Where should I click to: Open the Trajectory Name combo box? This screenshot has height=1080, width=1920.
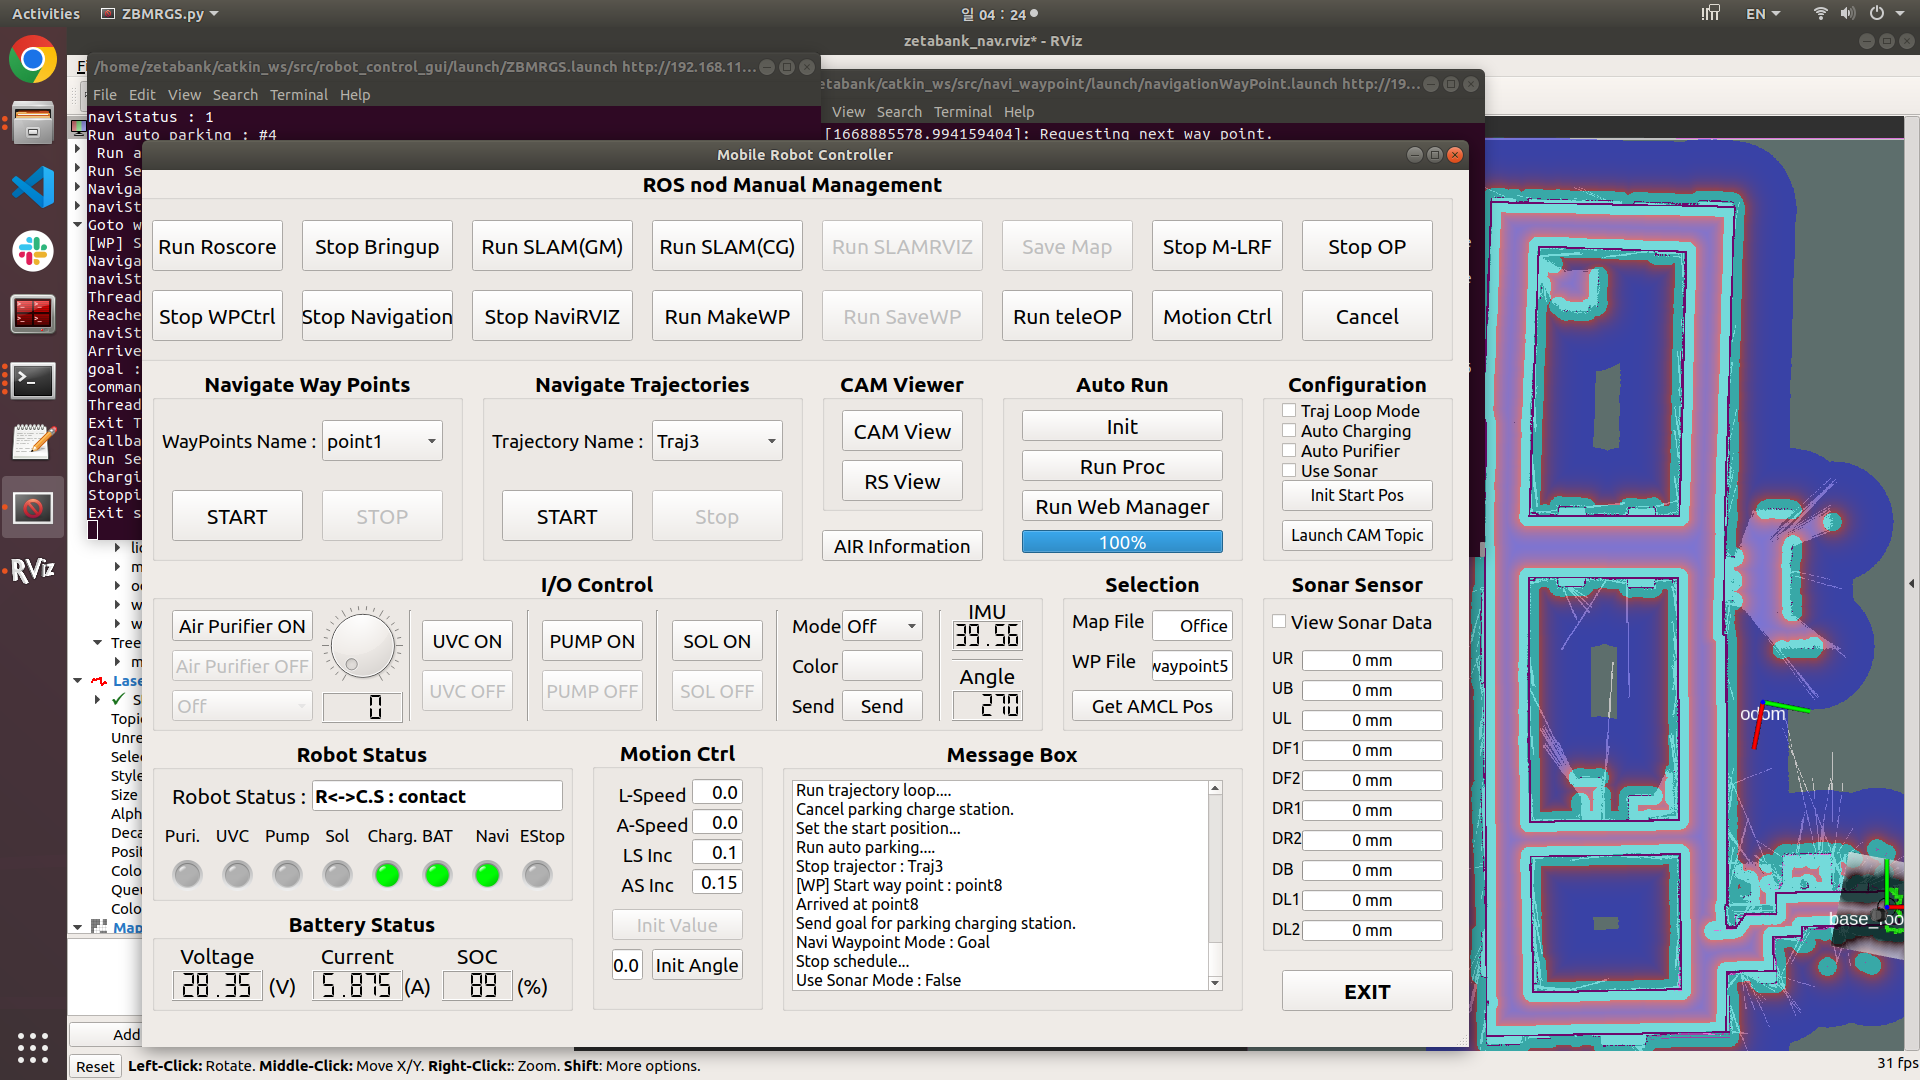[716, 441]
